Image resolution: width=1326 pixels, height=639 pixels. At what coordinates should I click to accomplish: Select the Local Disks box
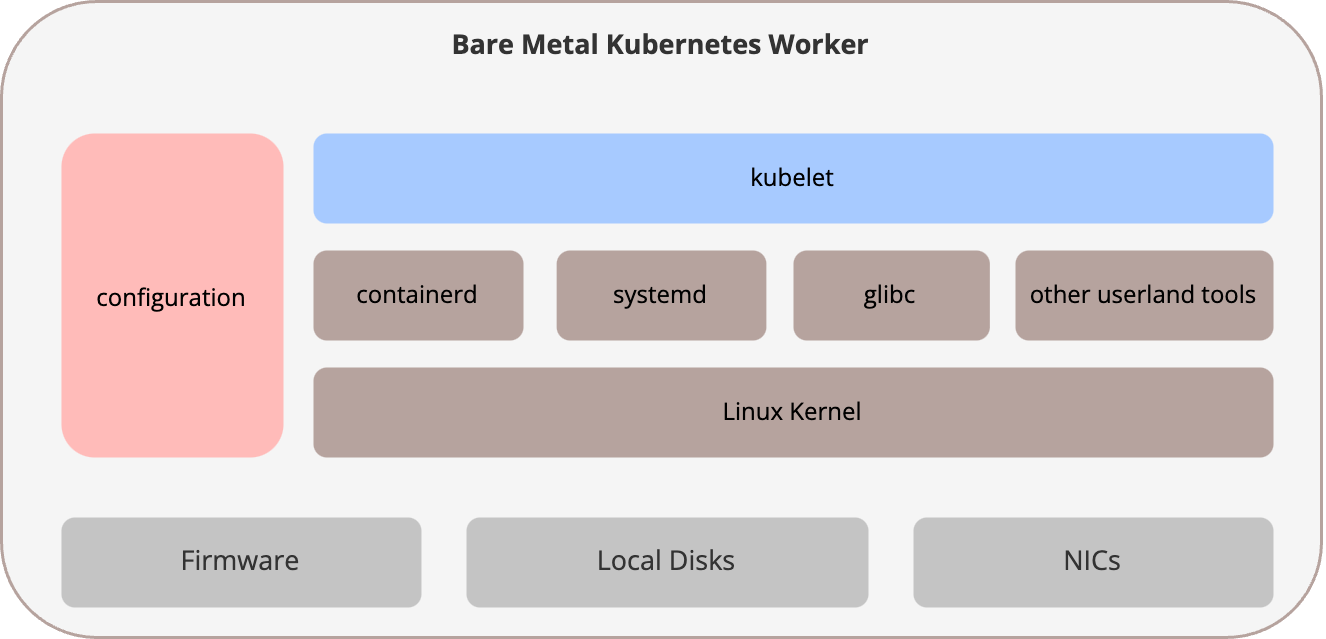(667, 562)
